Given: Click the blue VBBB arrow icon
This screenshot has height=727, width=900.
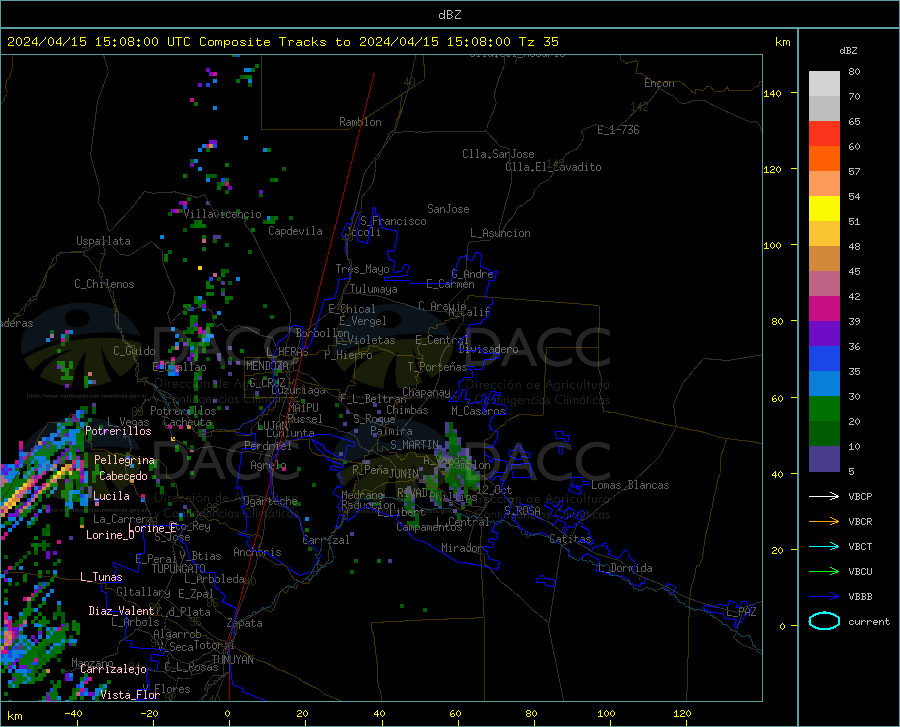Looking at the screenshot, I should click(x=824, y=596).
